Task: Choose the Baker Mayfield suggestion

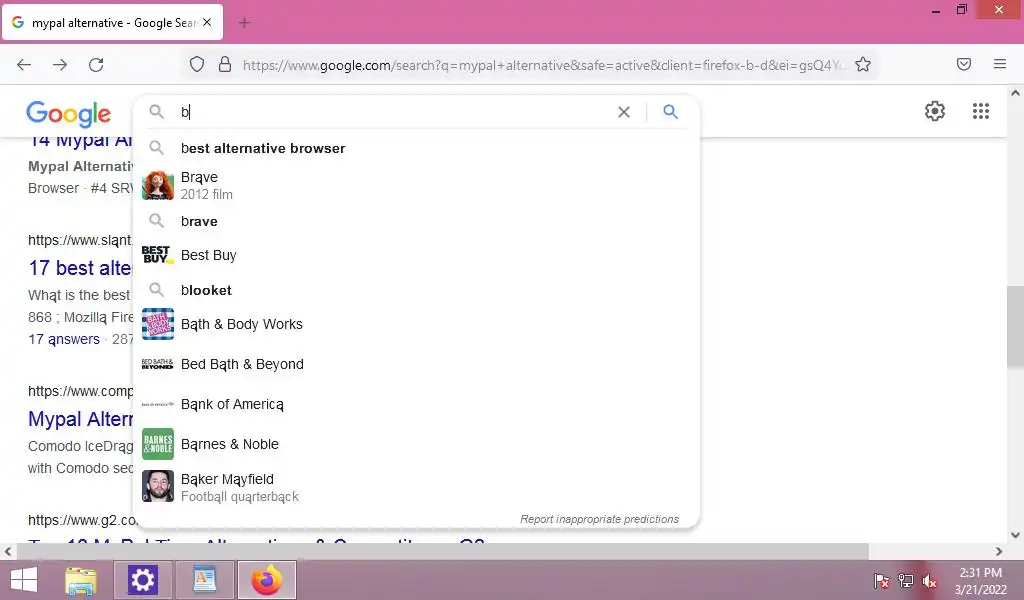Action: tap(416, 487)
